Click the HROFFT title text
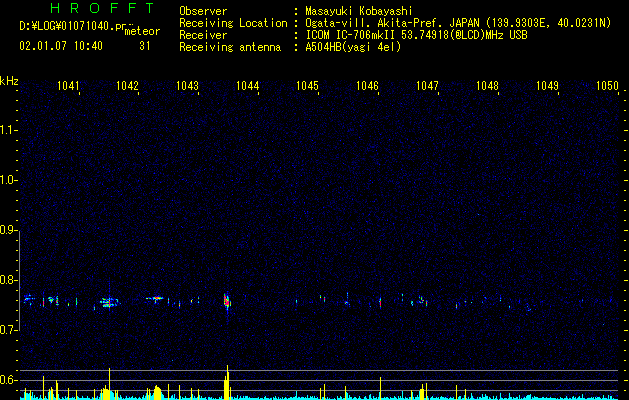Screen dimensions: 629x400 [x=103, y=8]
